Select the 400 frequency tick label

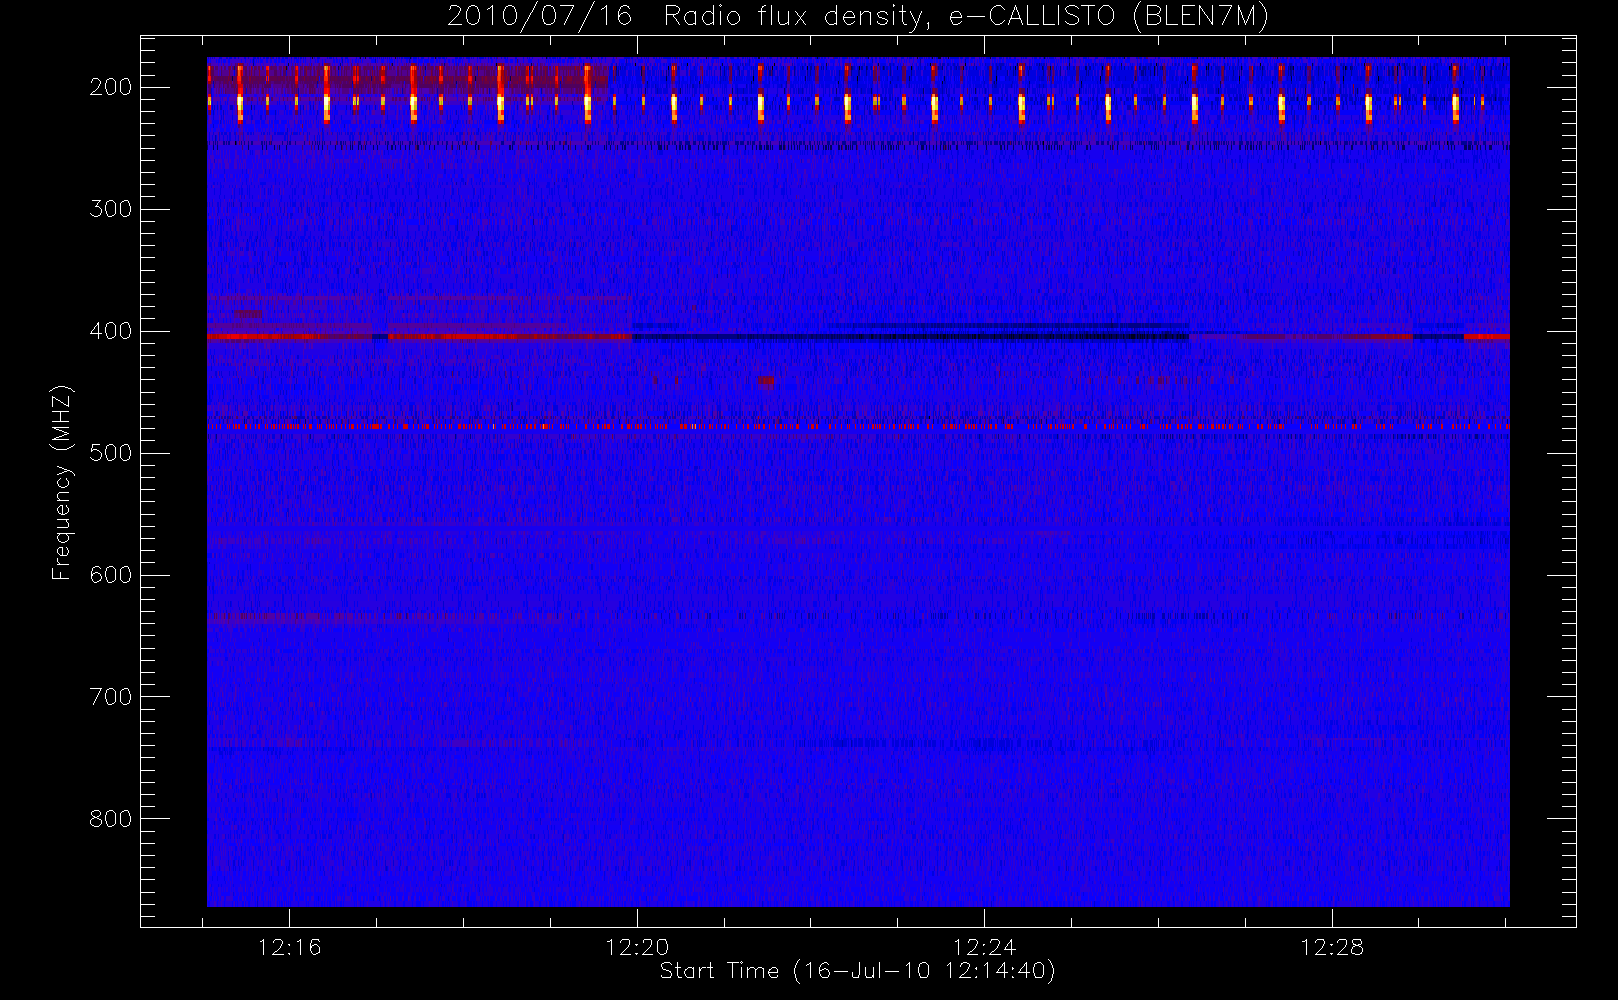pos(111,331)
